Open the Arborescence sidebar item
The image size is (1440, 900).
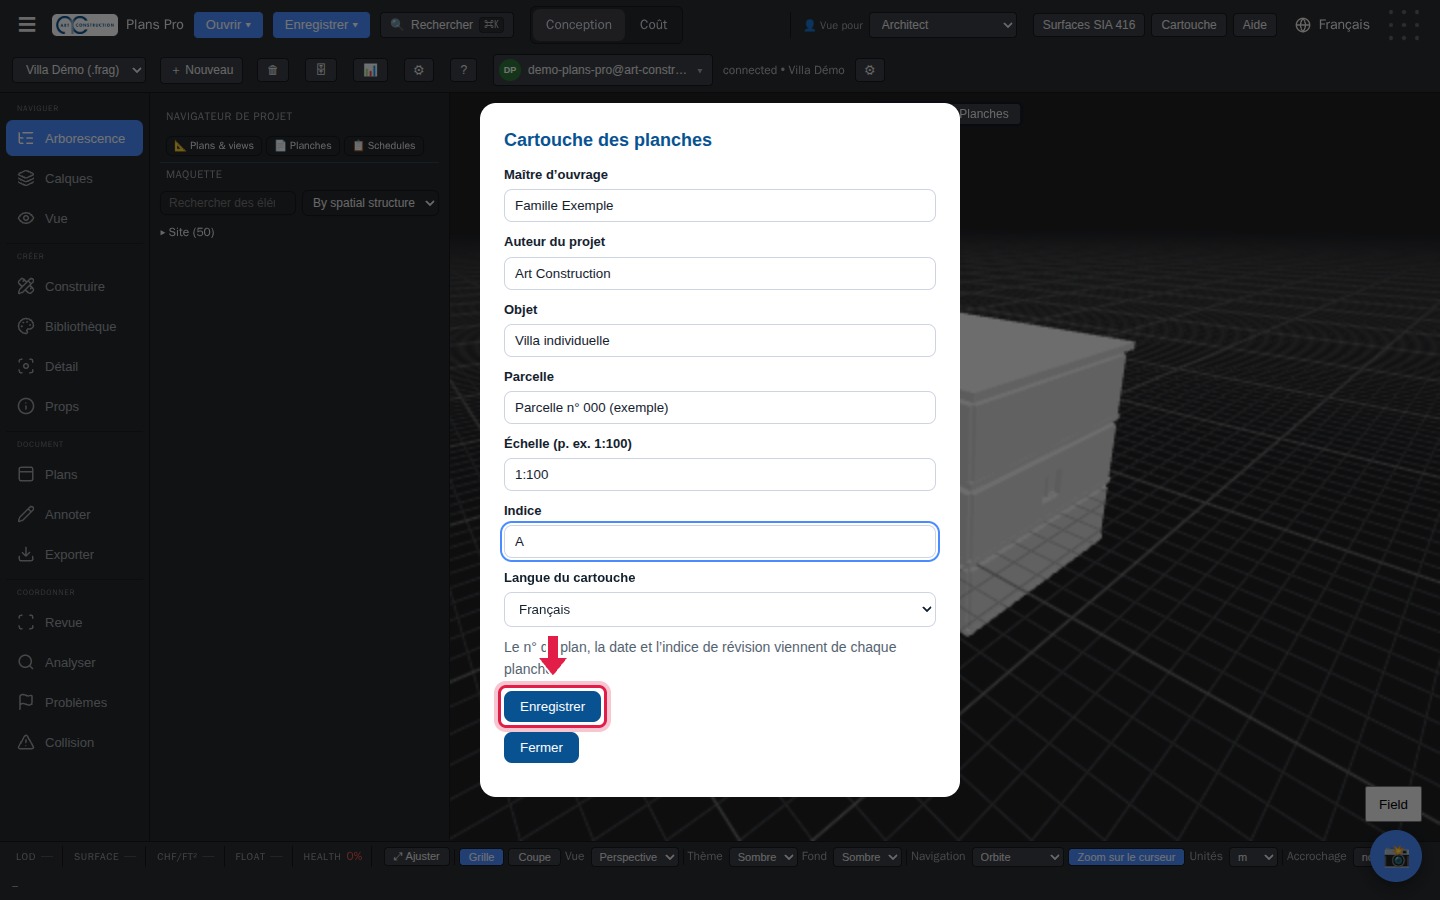click(75, 138)
